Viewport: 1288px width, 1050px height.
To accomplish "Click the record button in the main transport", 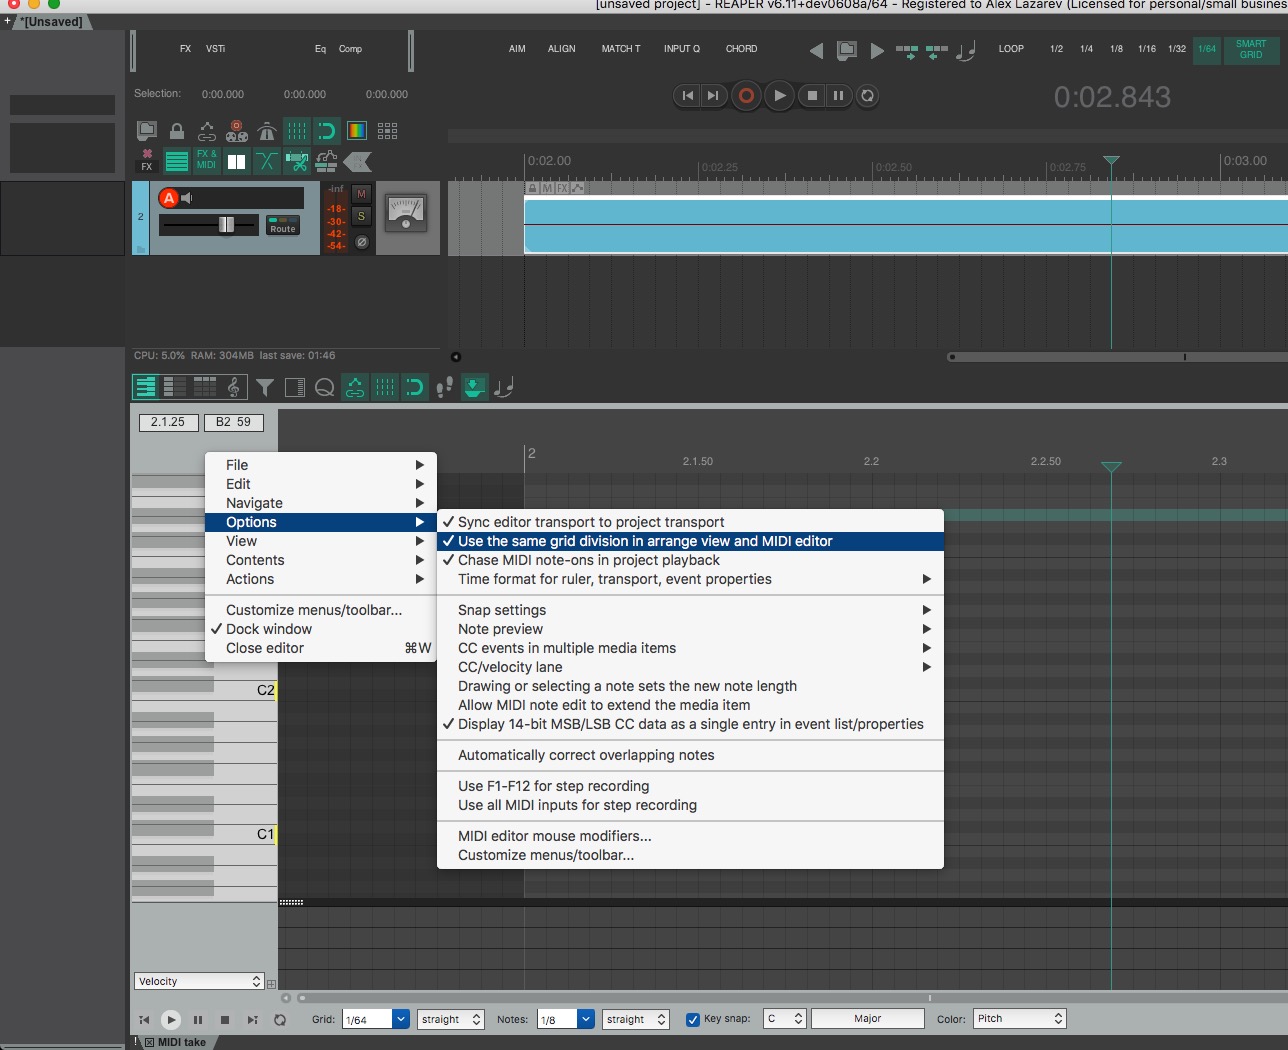I will [x=746, y=96].
